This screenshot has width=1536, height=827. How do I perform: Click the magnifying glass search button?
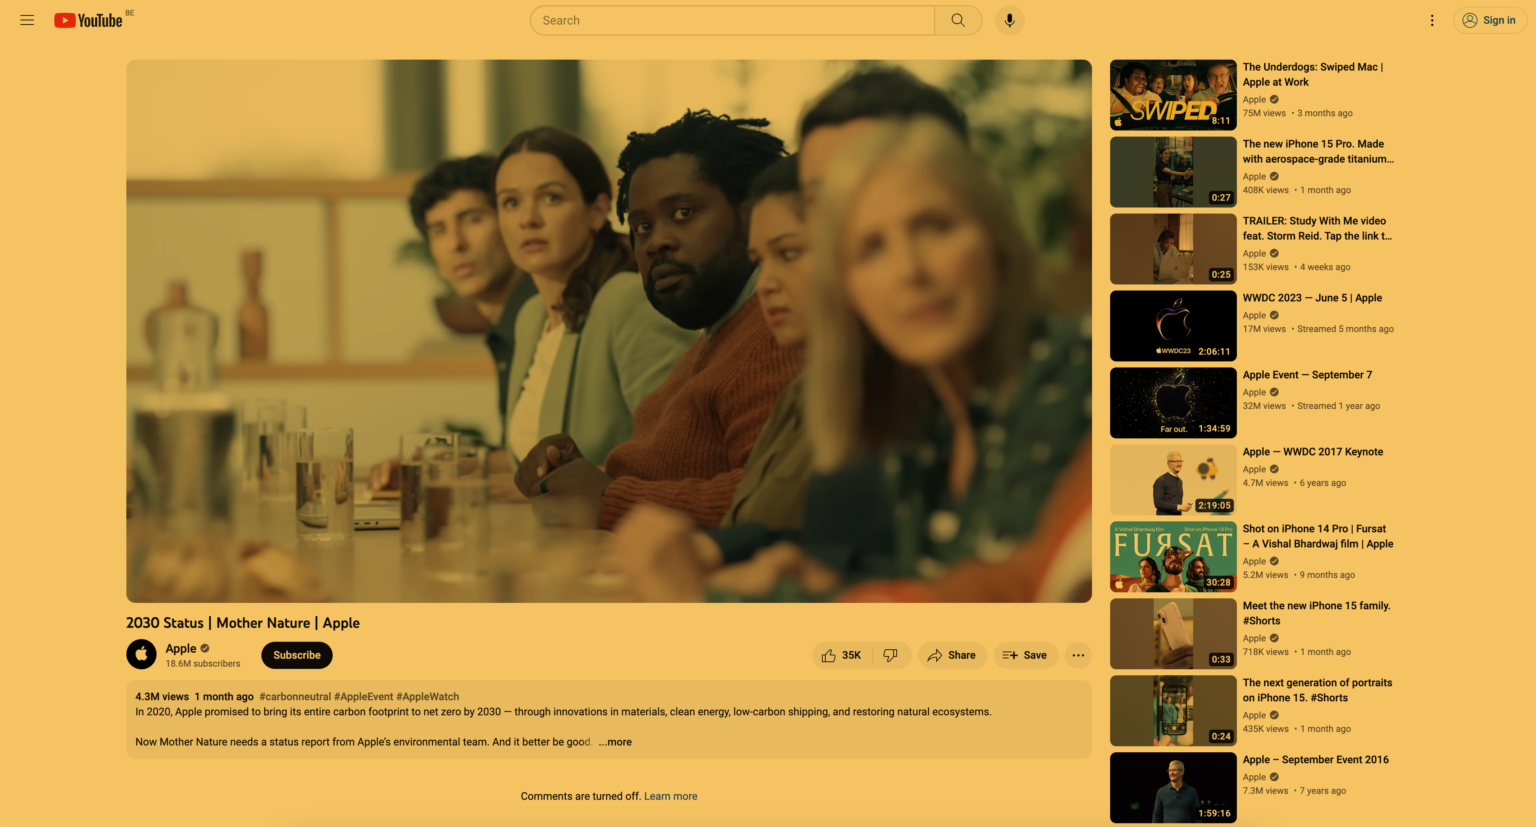[x=958, y=20]
